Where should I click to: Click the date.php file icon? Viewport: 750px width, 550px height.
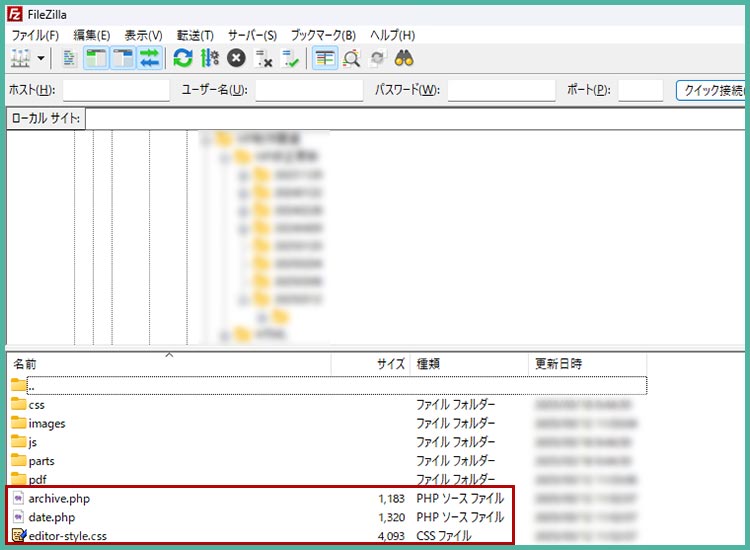tap(18, 517)
